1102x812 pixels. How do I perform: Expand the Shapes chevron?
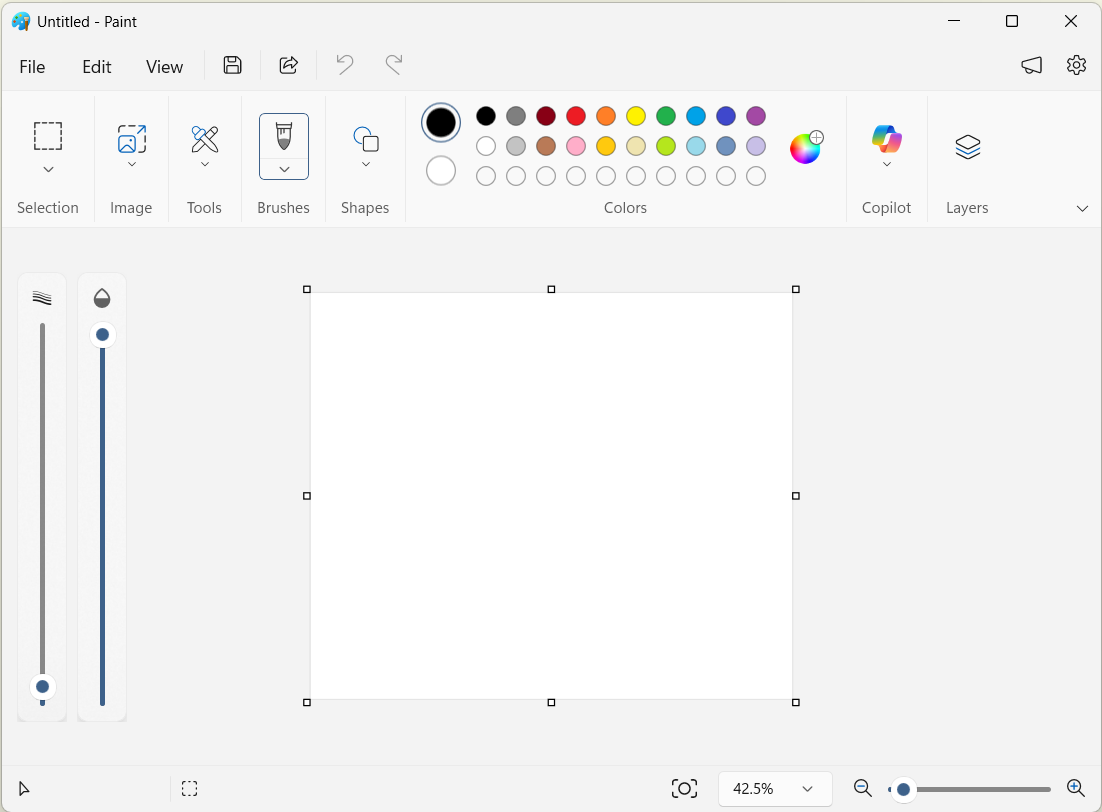pos(365,165)
